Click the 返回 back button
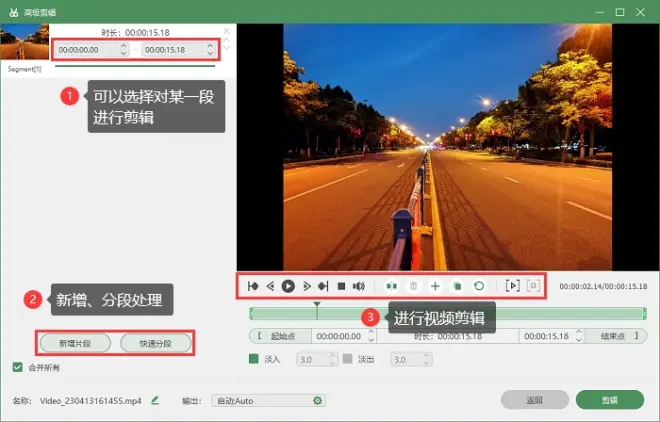This screenshot has width=660, height=422. pyautogui.click(x=535, y=400)
